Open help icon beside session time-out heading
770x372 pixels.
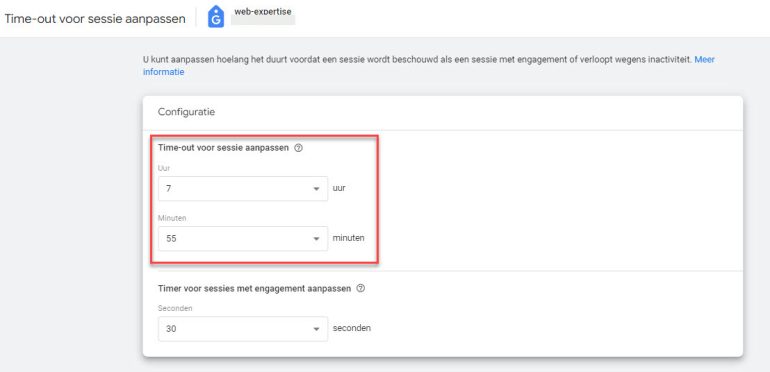coord(298,148)
